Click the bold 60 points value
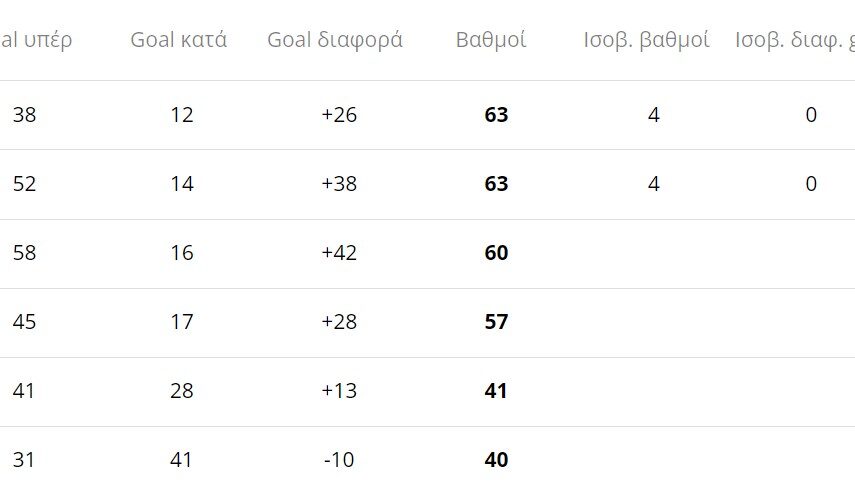Screen dimensions: 855x493 (x=496, y=253)
